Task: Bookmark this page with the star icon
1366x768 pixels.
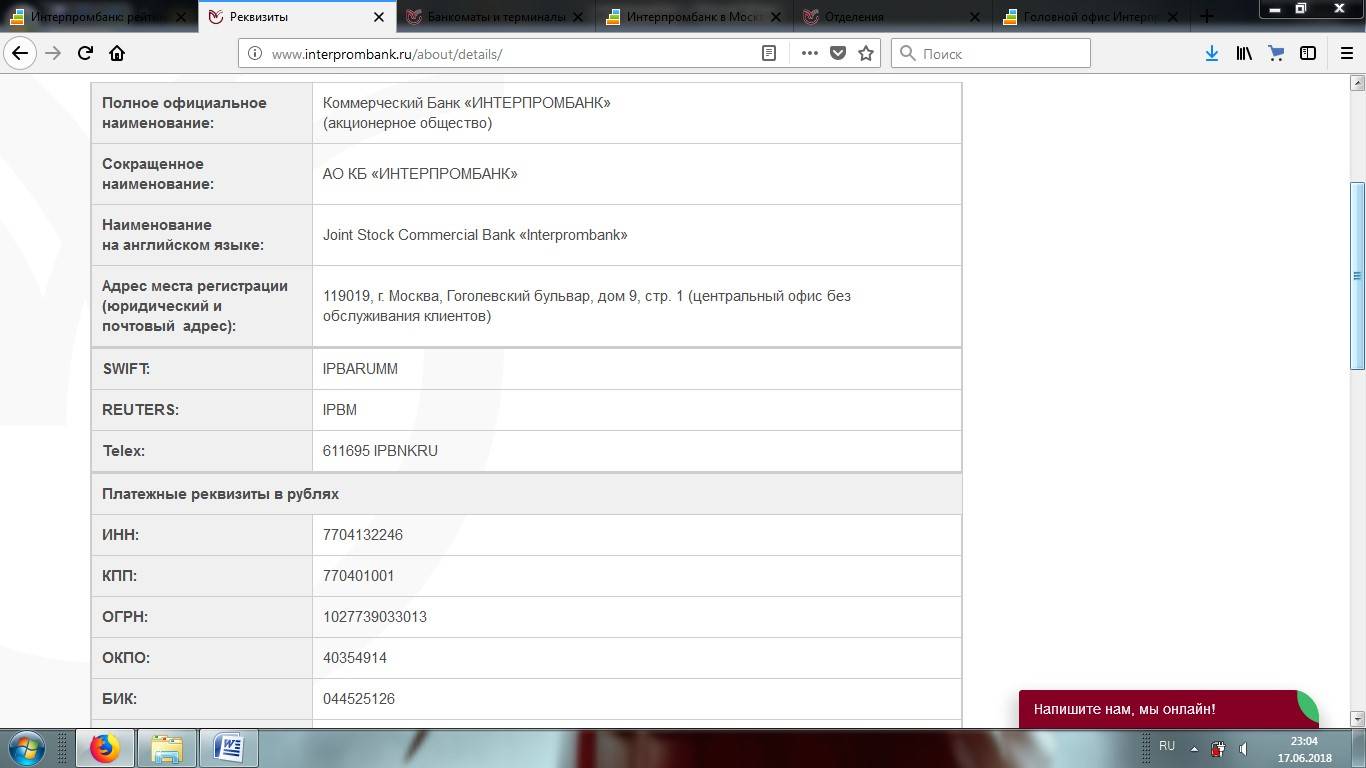Action: coord(866,54)
